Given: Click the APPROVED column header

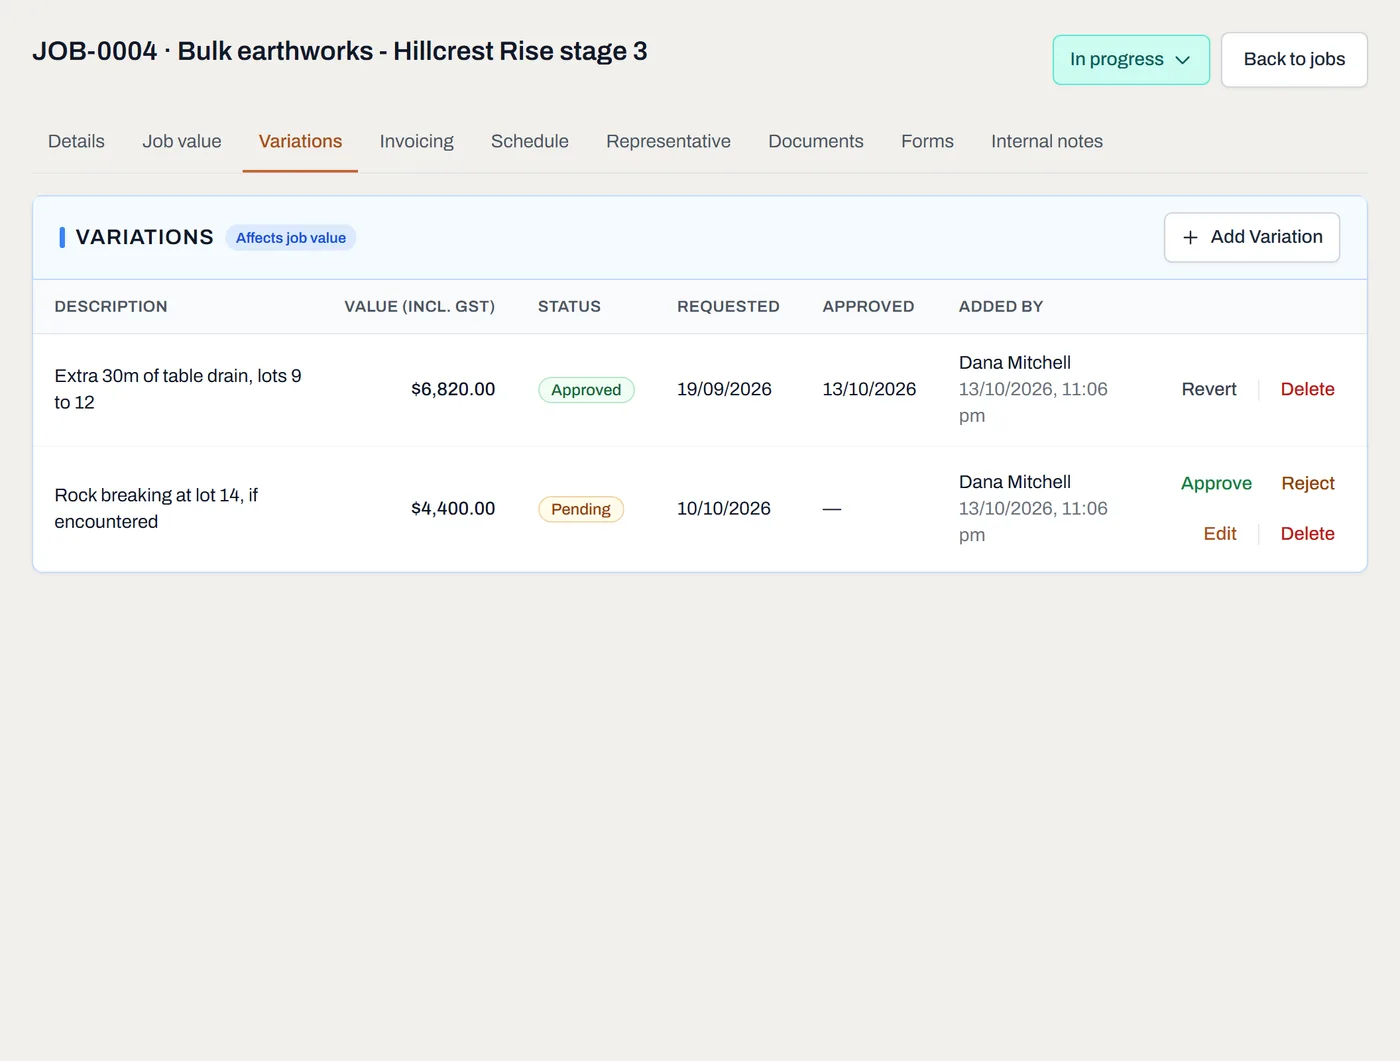Looking at the screenshot, I should (868, 307).
